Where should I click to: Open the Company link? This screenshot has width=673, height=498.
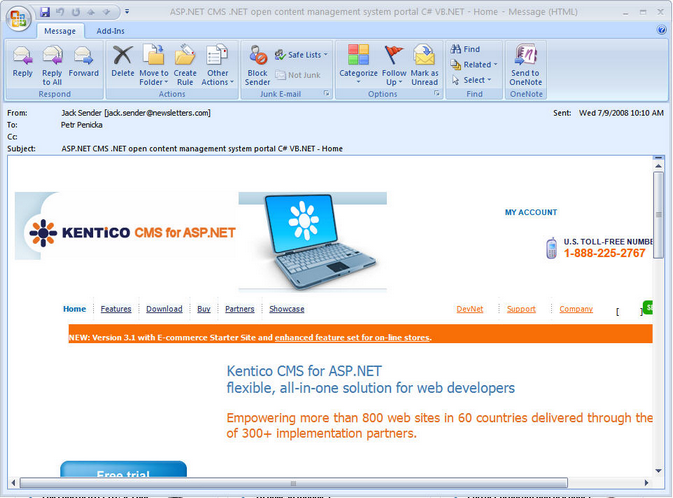(576, 309)
